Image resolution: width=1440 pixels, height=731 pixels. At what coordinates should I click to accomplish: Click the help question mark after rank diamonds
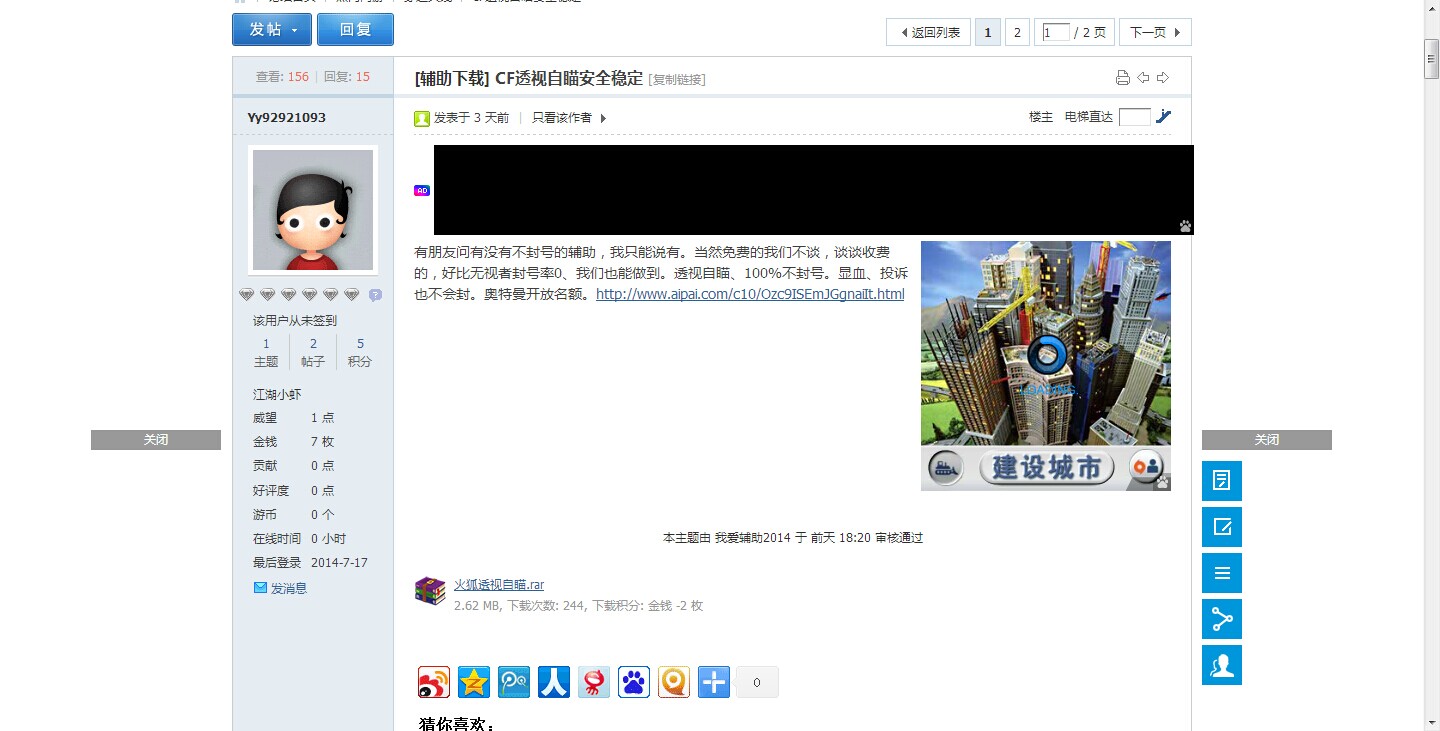(375, 295)
